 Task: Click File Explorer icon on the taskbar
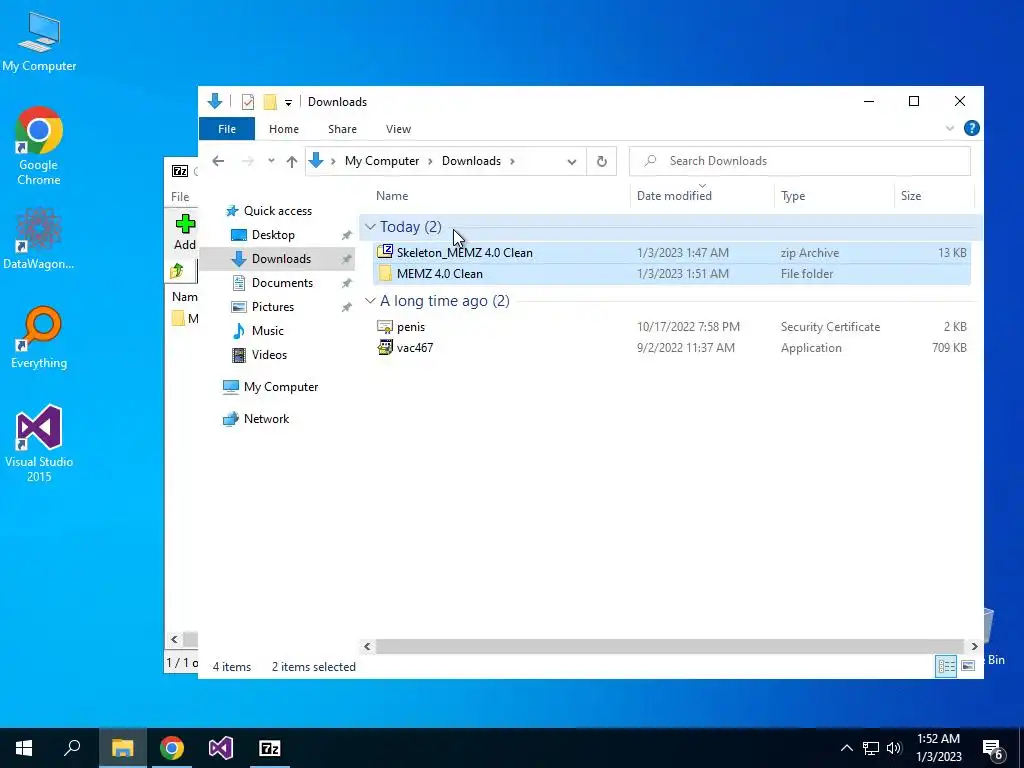point(122,748)
